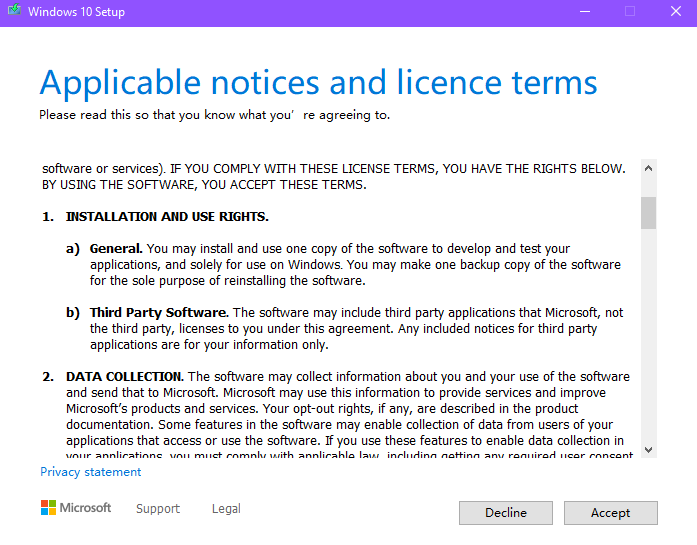The height and width of the screenshot is (545, 697).
Task: Open the Privacy statement link
Action: click(x=91, y=472)
